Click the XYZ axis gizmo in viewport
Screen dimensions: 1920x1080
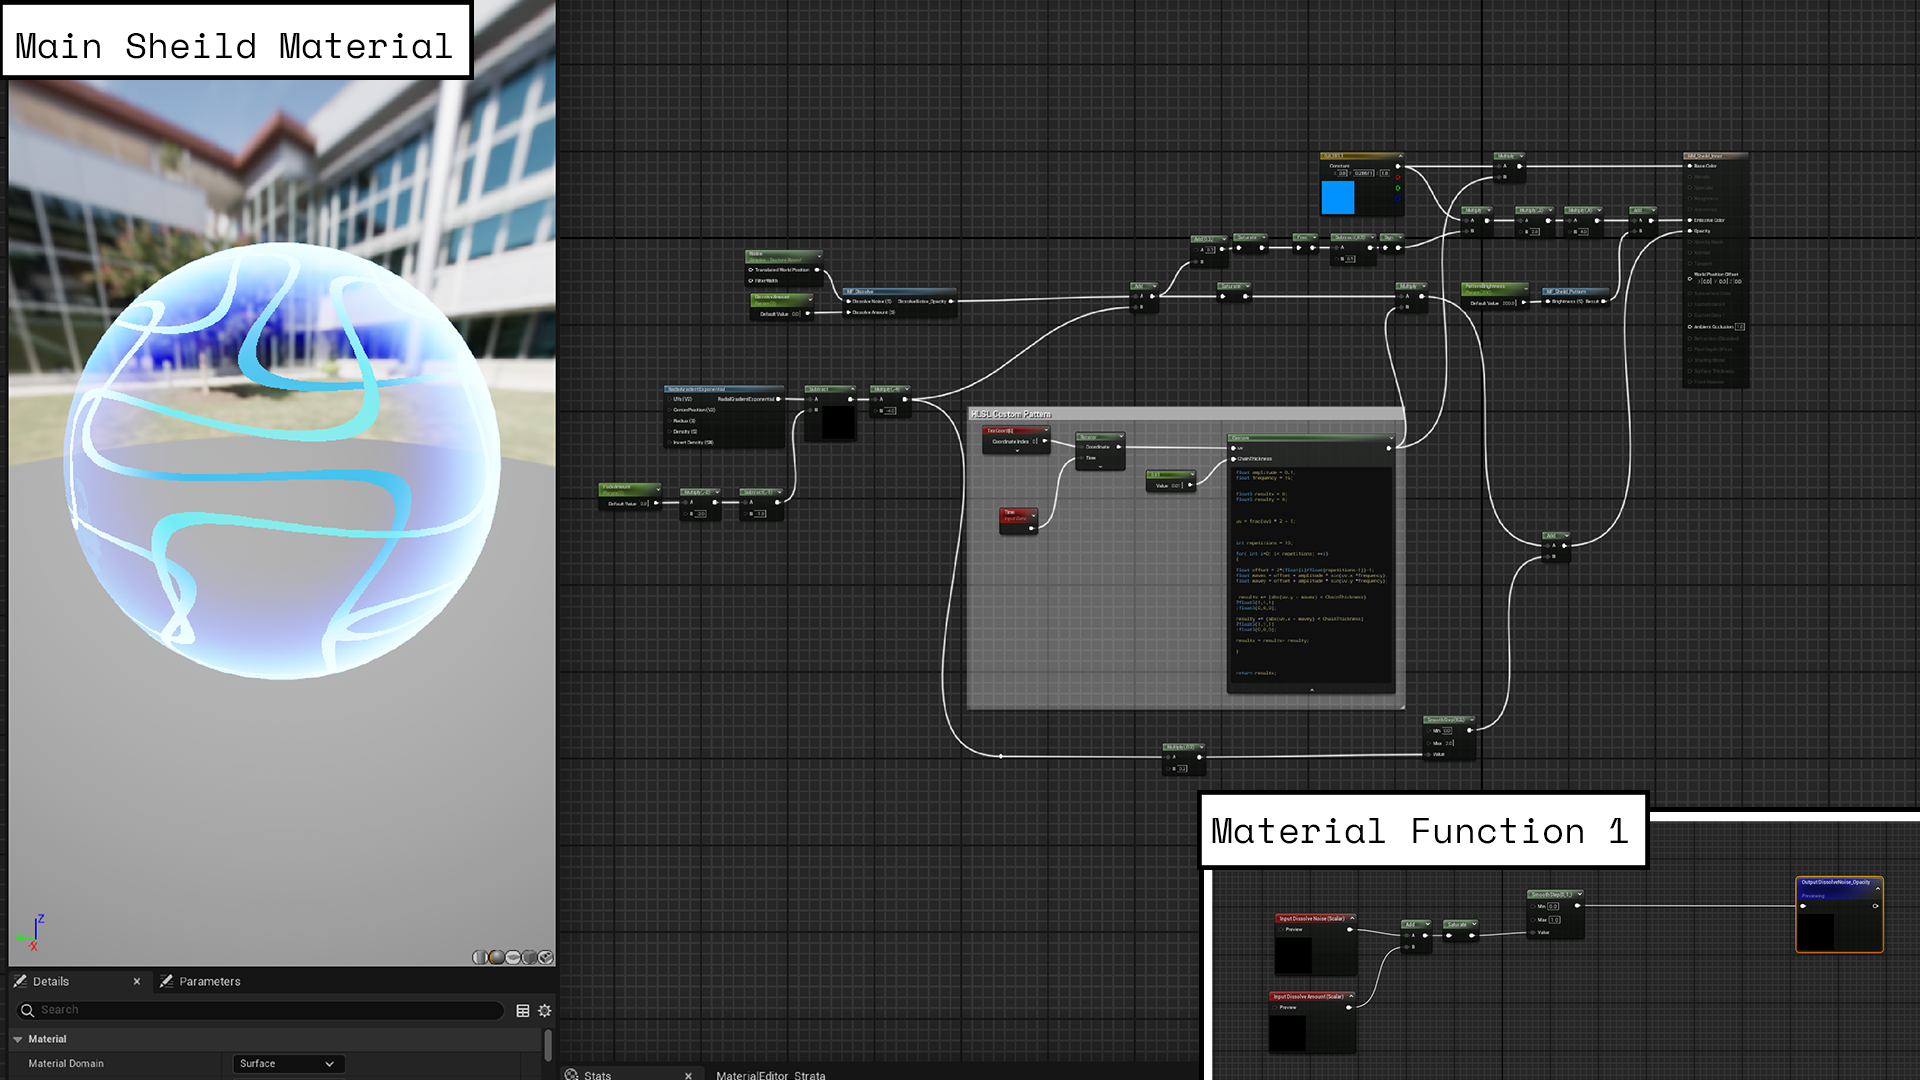point(31,932)
